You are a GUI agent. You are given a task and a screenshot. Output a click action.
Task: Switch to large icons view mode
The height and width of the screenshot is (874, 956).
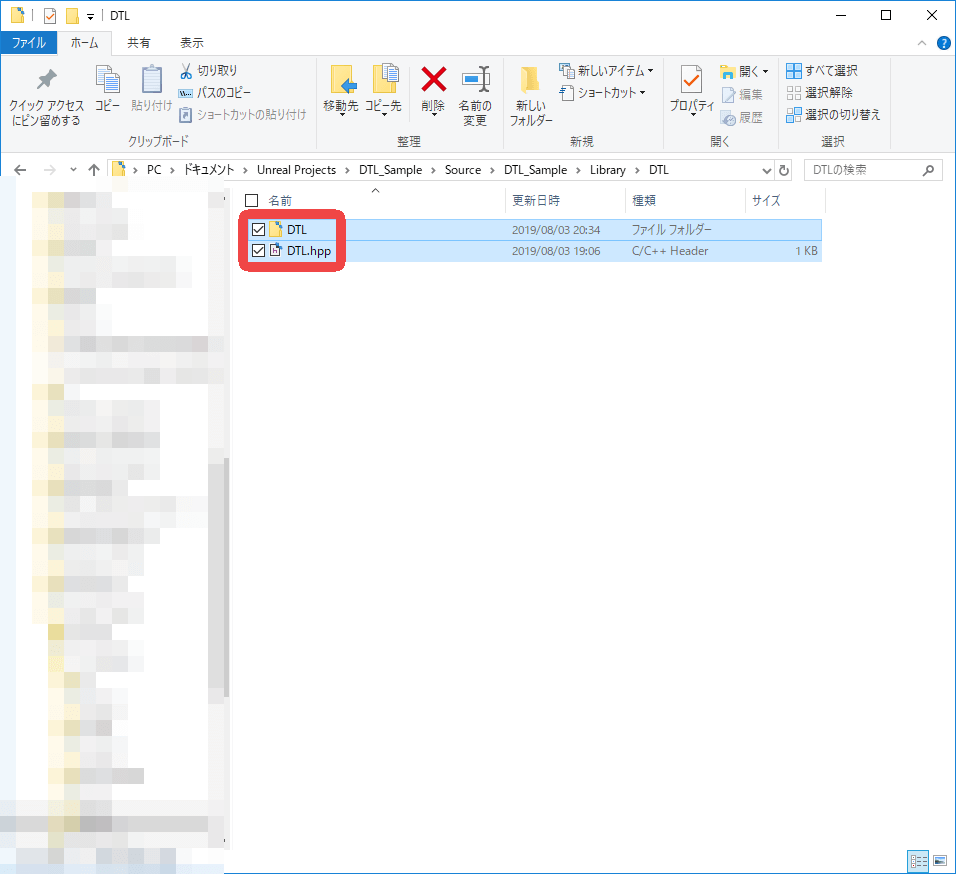point(939,861)
